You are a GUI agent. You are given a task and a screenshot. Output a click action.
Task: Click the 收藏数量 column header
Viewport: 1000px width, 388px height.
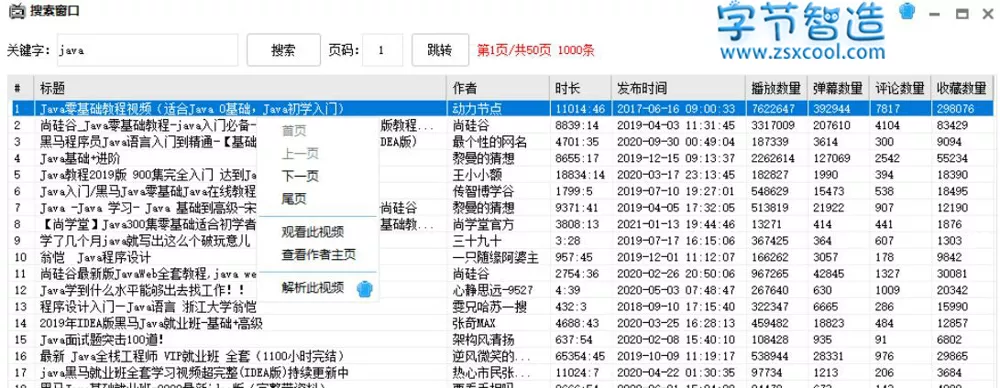(962, 87)
